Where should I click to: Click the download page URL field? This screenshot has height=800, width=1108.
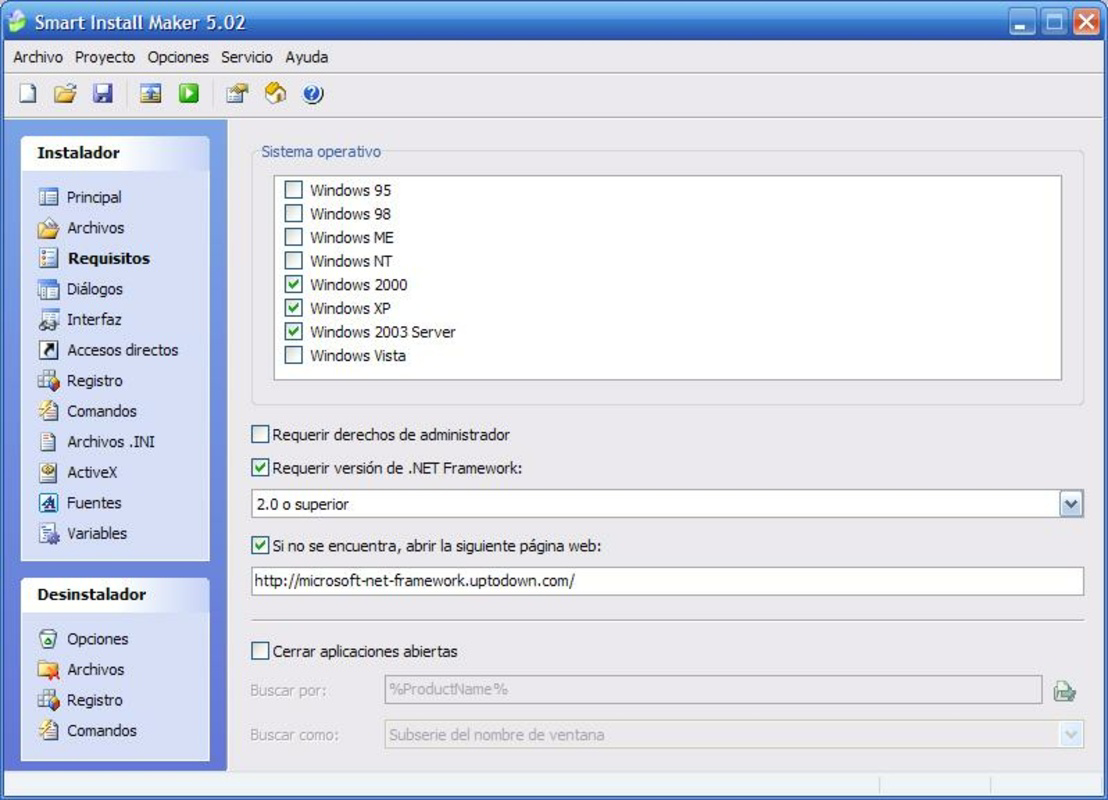coord(667,581)
